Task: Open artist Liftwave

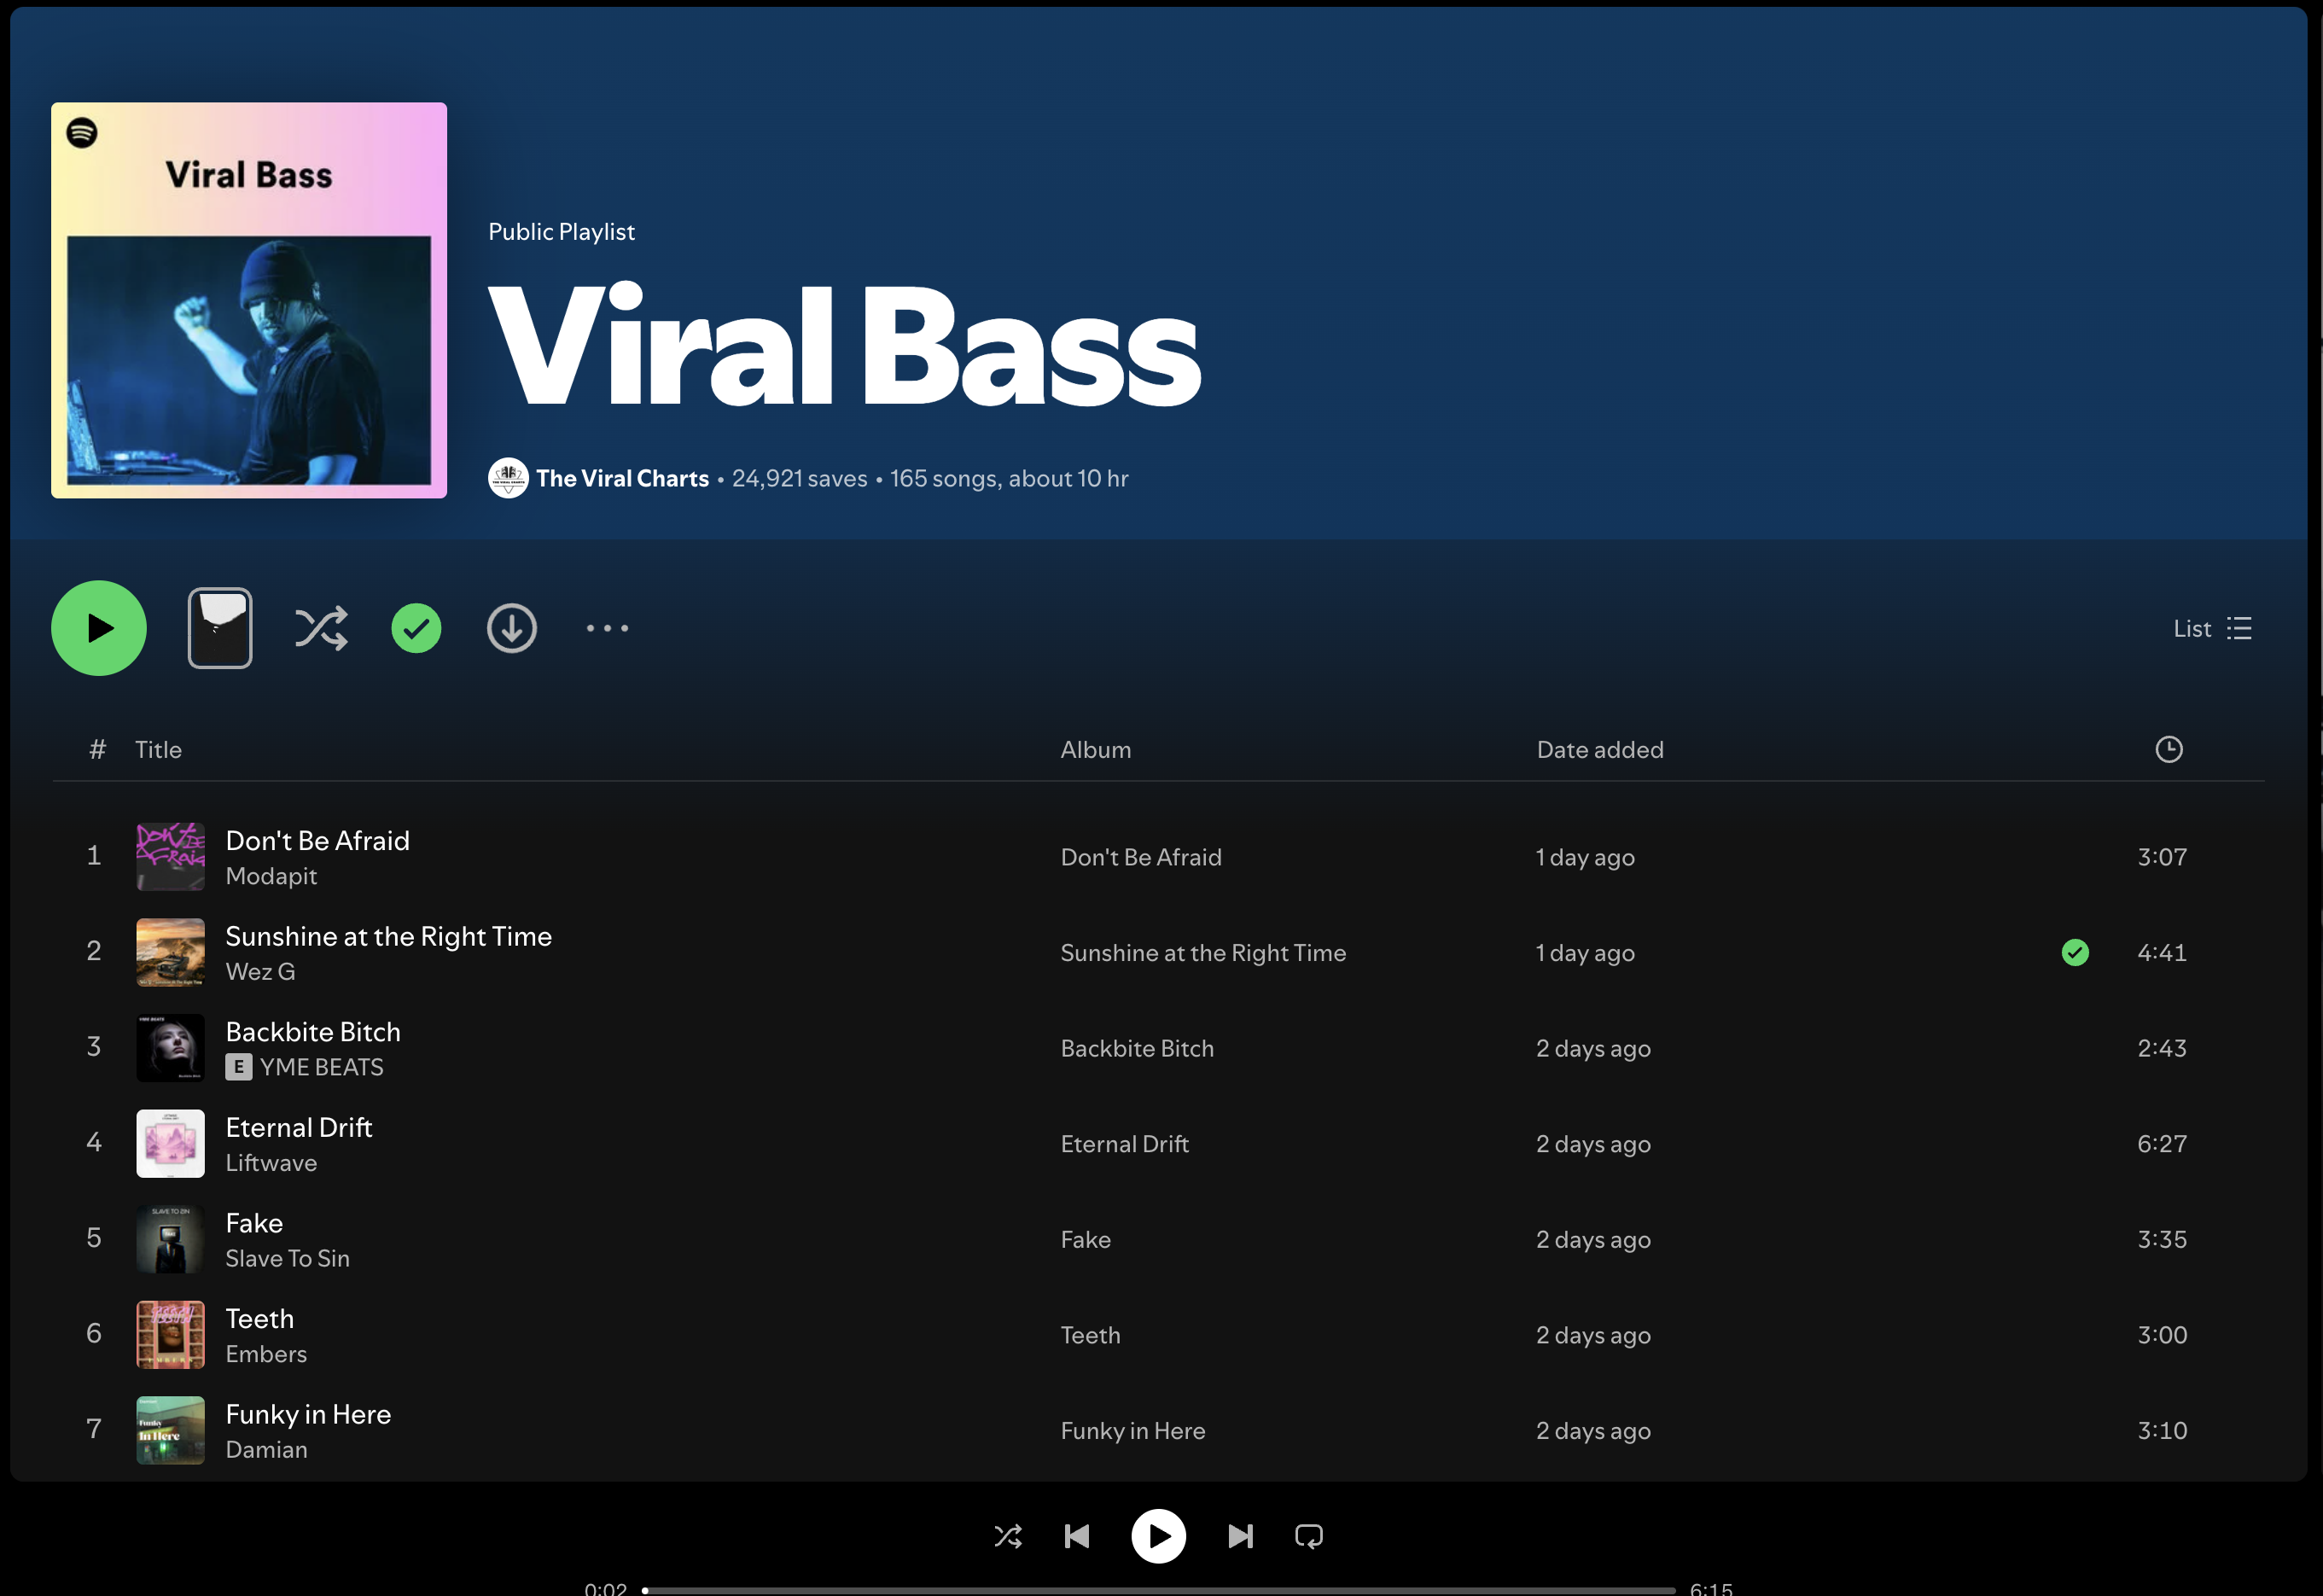Action: 271,1163
